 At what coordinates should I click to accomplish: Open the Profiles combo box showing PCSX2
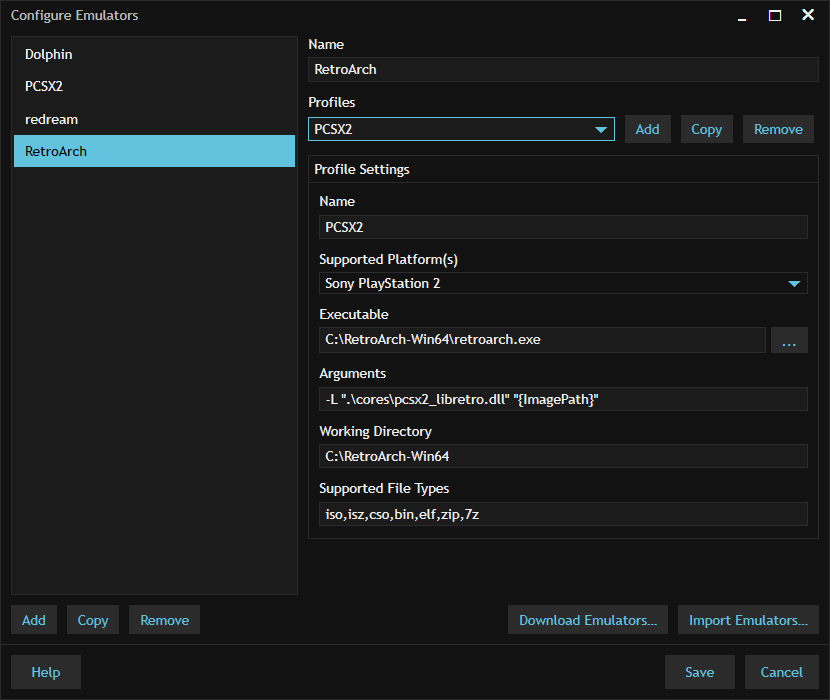click(460, 129)
